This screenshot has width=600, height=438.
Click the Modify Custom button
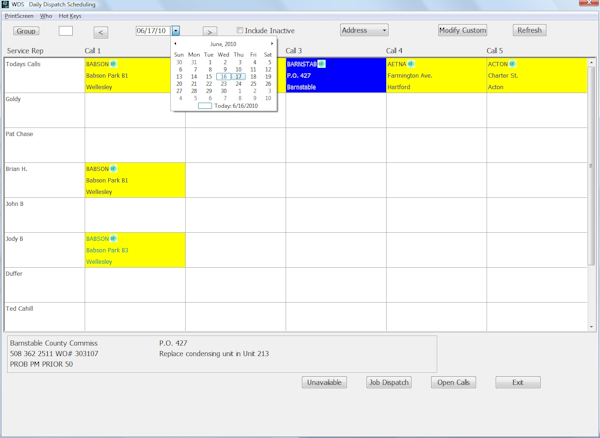(x=462, y=31)
